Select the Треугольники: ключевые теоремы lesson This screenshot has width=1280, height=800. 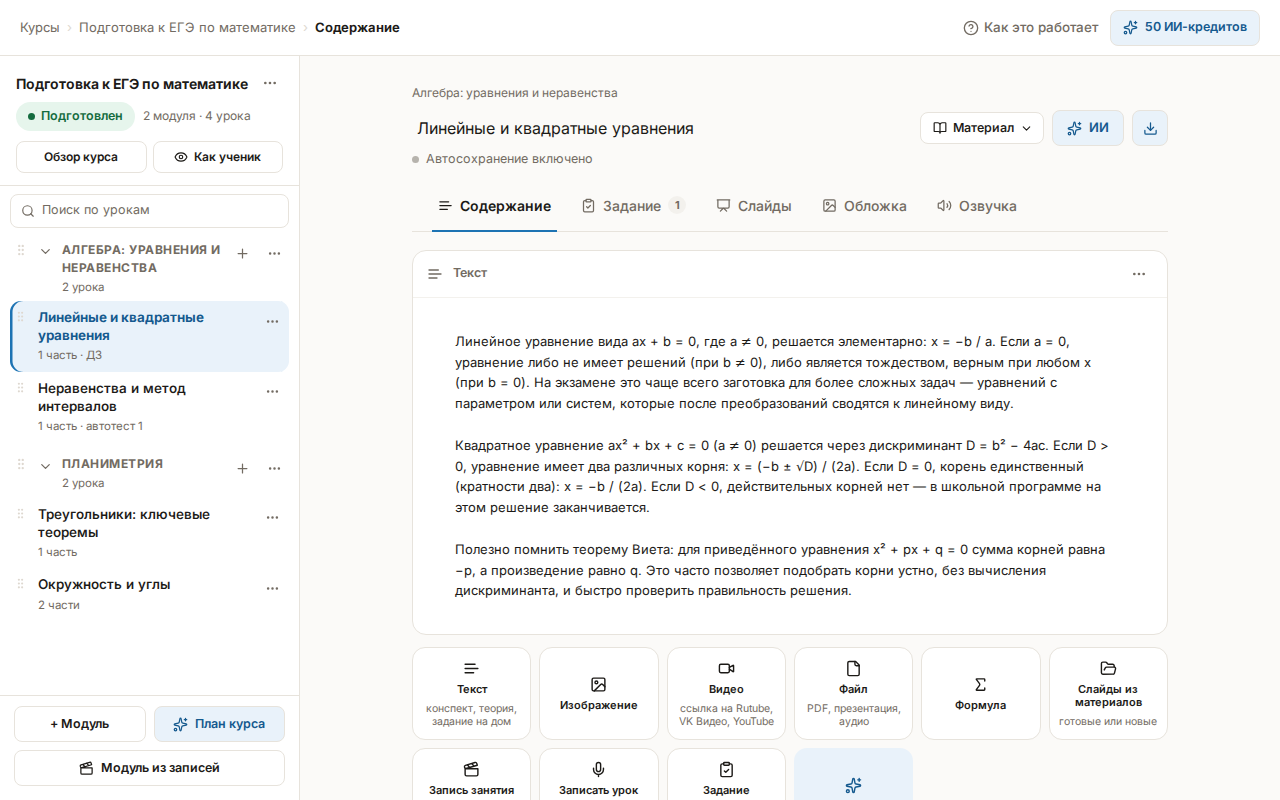(x=150, y=532)
